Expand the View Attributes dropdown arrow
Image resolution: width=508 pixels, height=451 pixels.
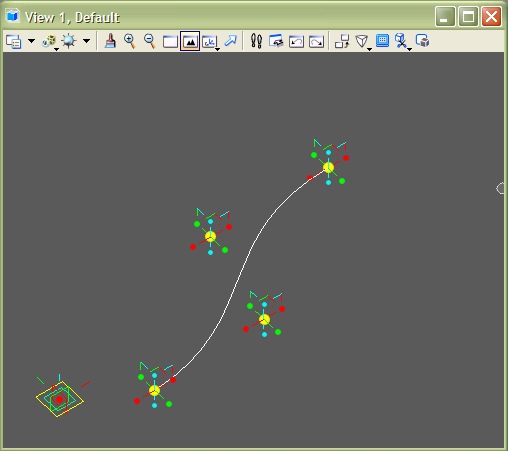[31, 41]
